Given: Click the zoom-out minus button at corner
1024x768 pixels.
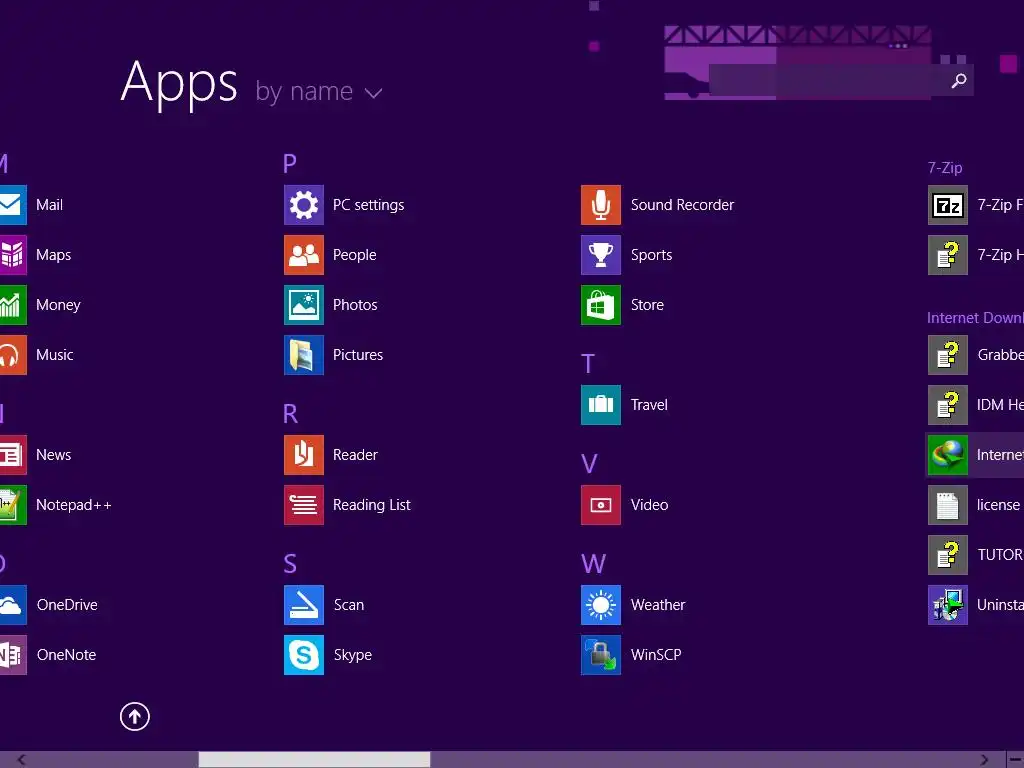Looking at the screenshot, I should click(x=1016, y=760).
